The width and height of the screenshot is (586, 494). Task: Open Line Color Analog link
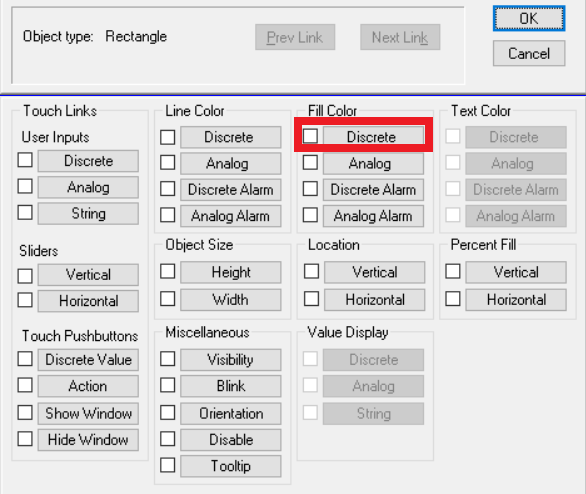(x=231, y=163)
